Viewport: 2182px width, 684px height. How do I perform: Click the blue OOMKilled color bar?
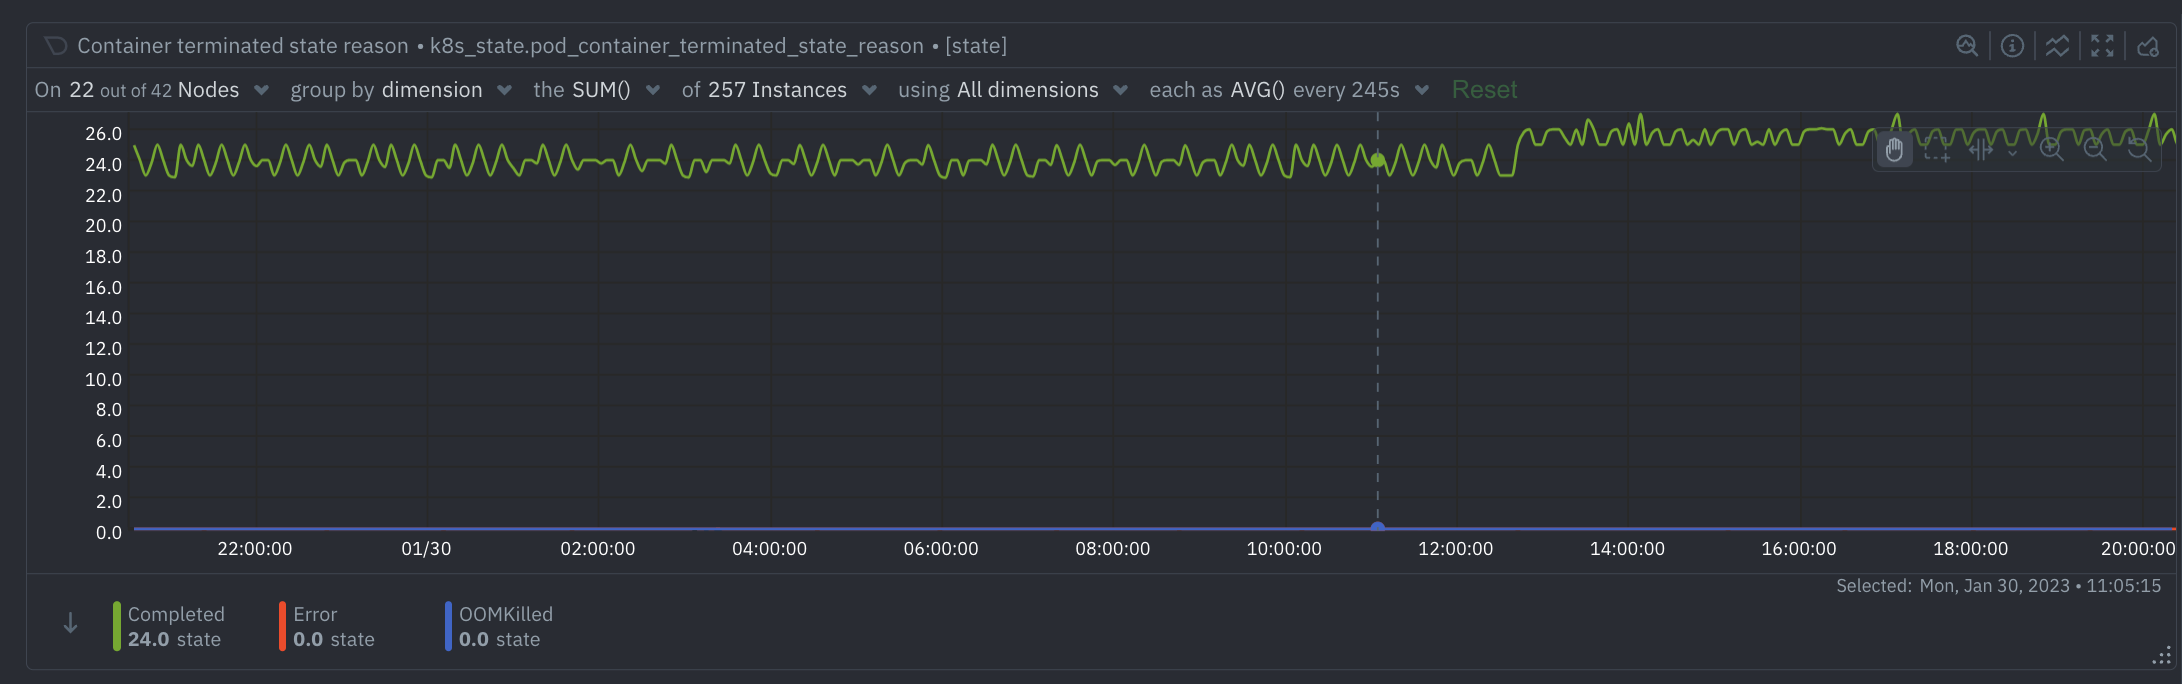[x=448, y=627]
